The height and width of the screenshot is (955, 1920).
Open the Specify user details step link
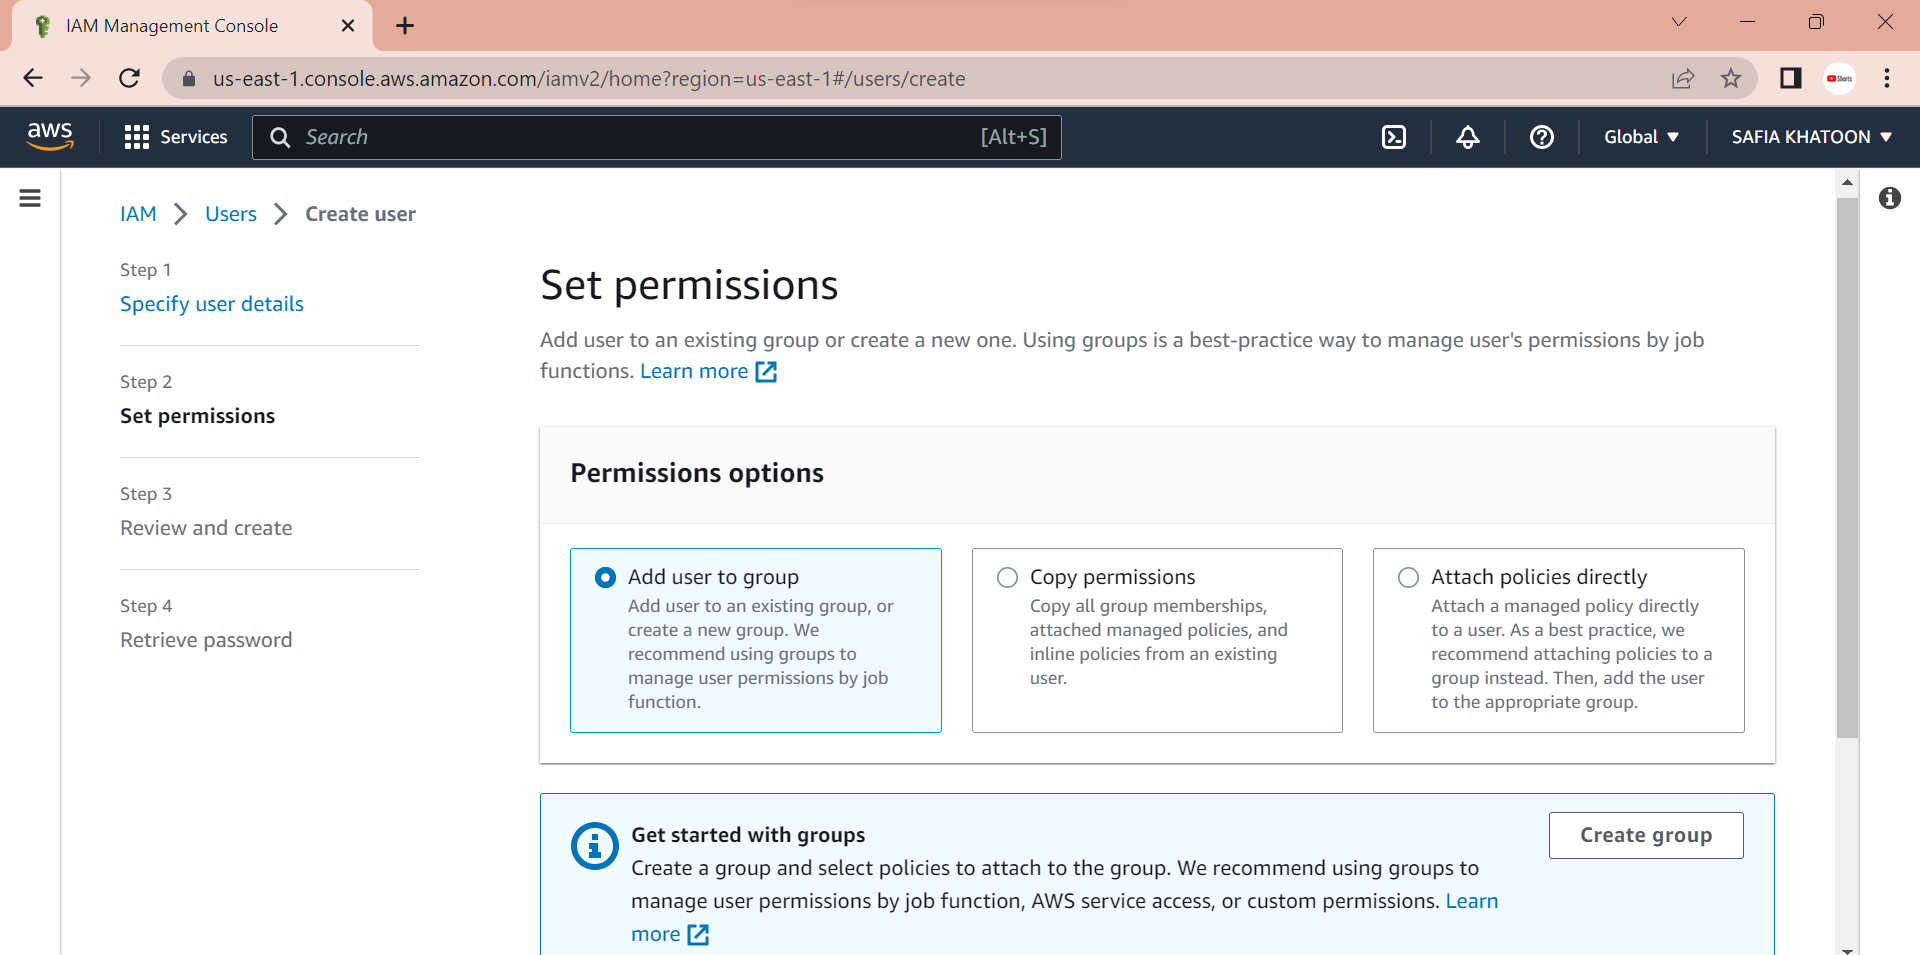pyautogui.click(x=212, y=304)
